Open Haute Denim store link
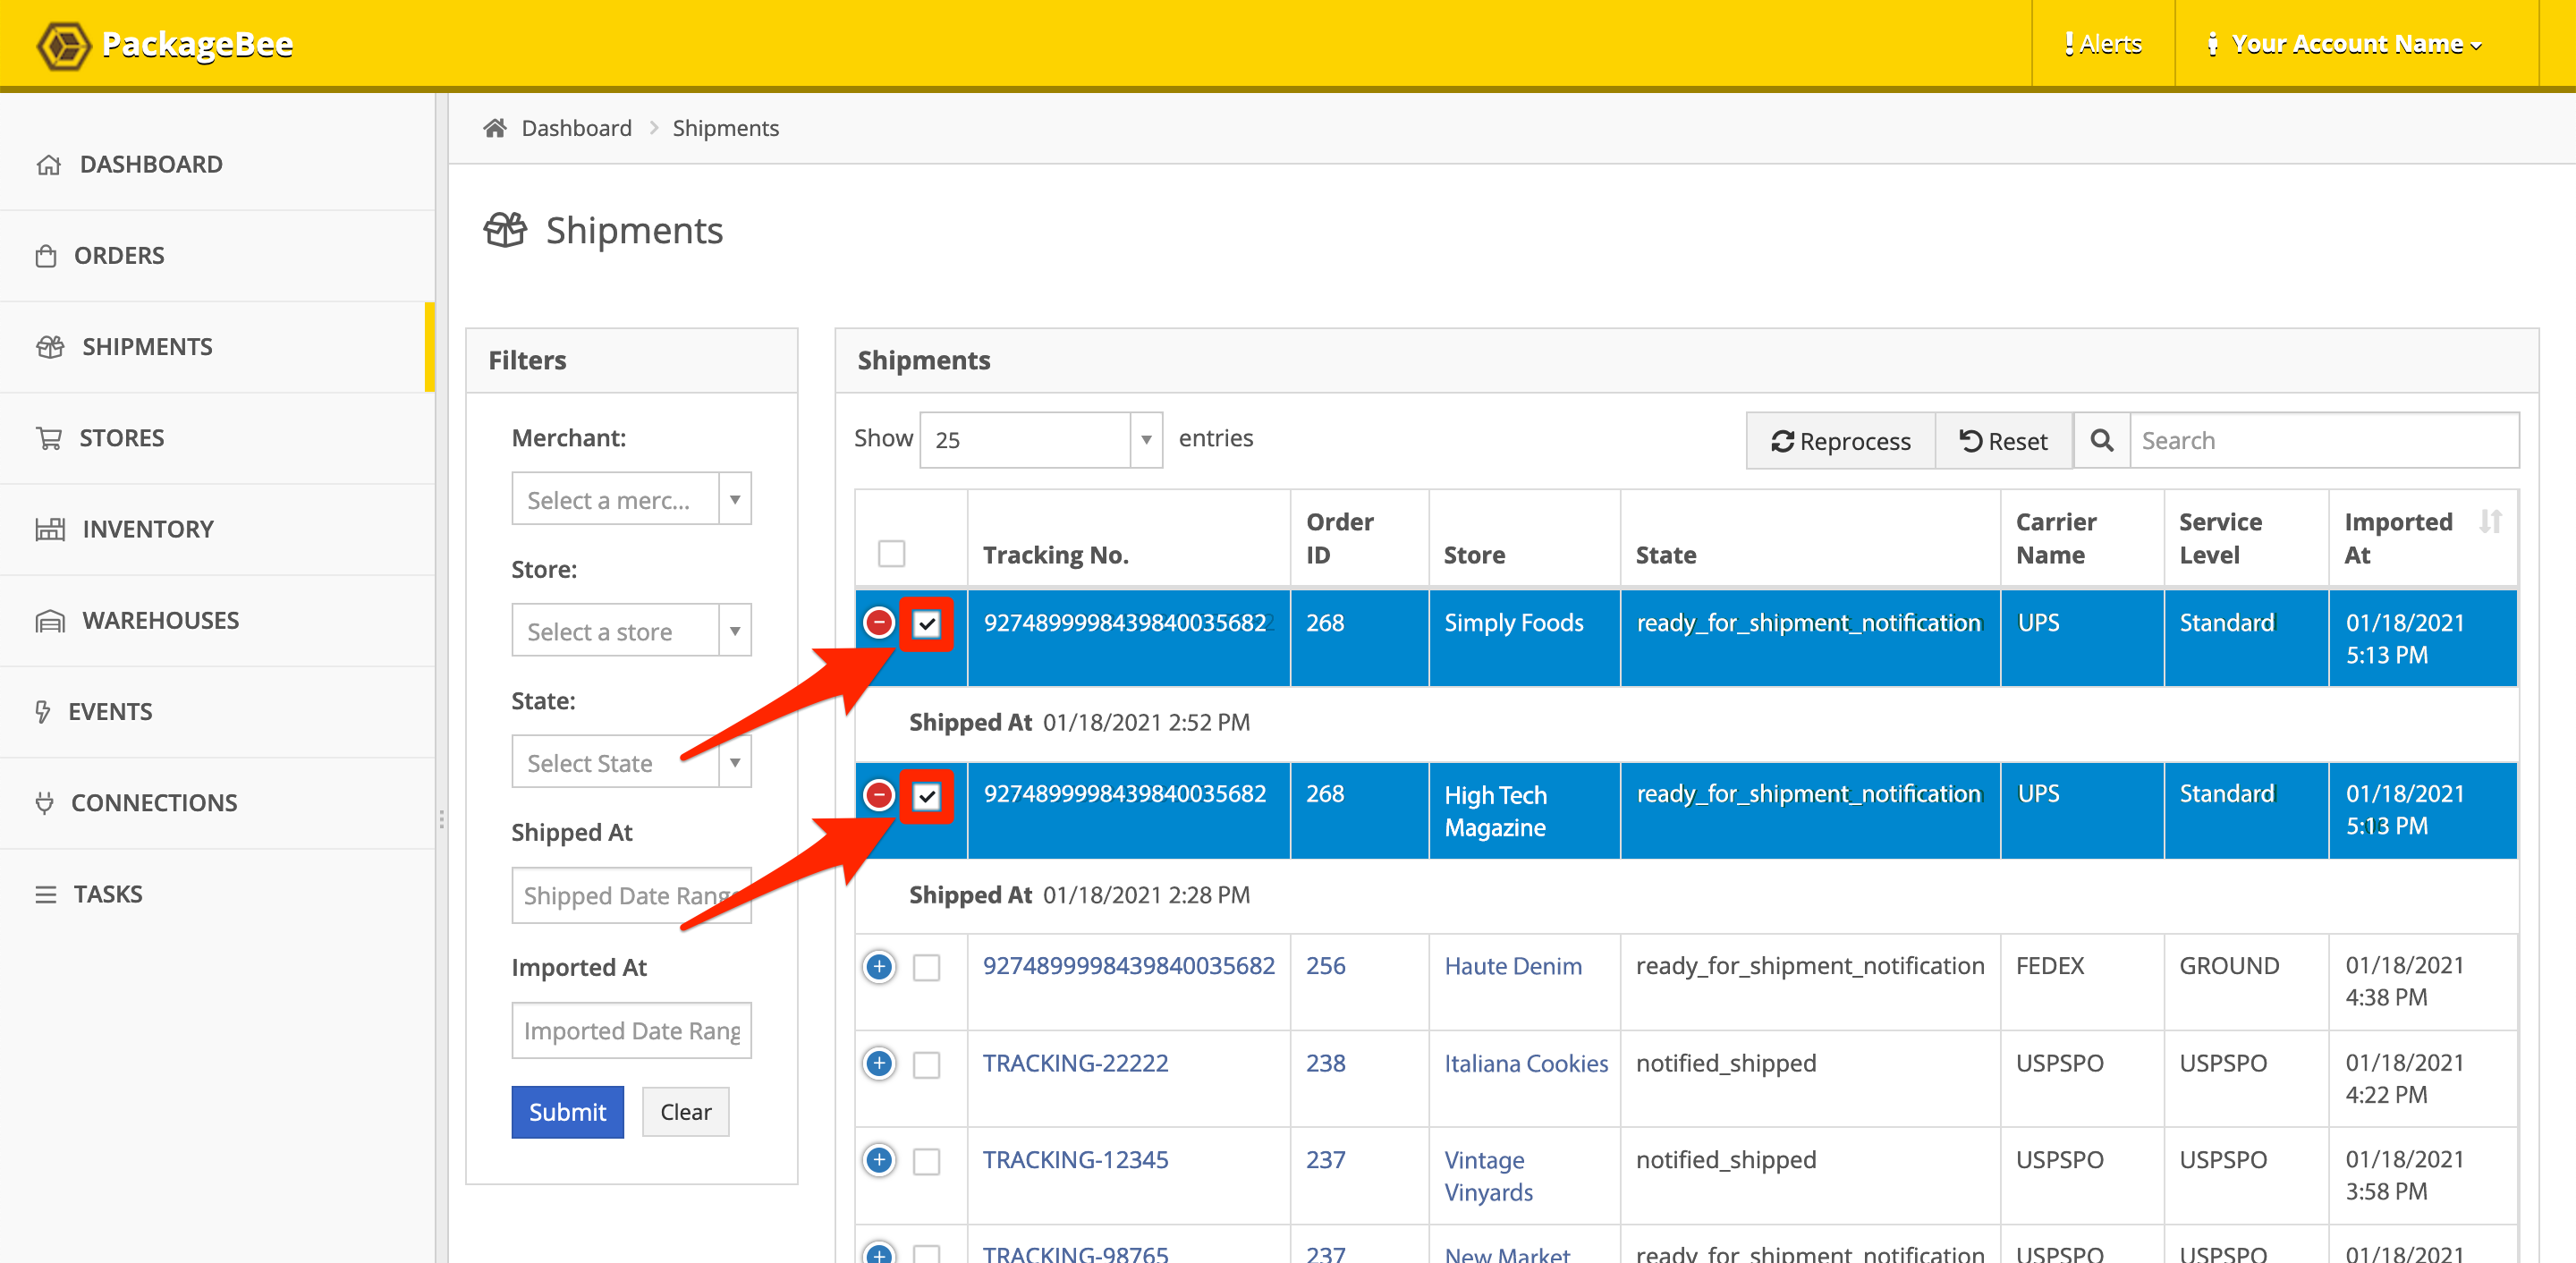 click(x=1512, y=966)
